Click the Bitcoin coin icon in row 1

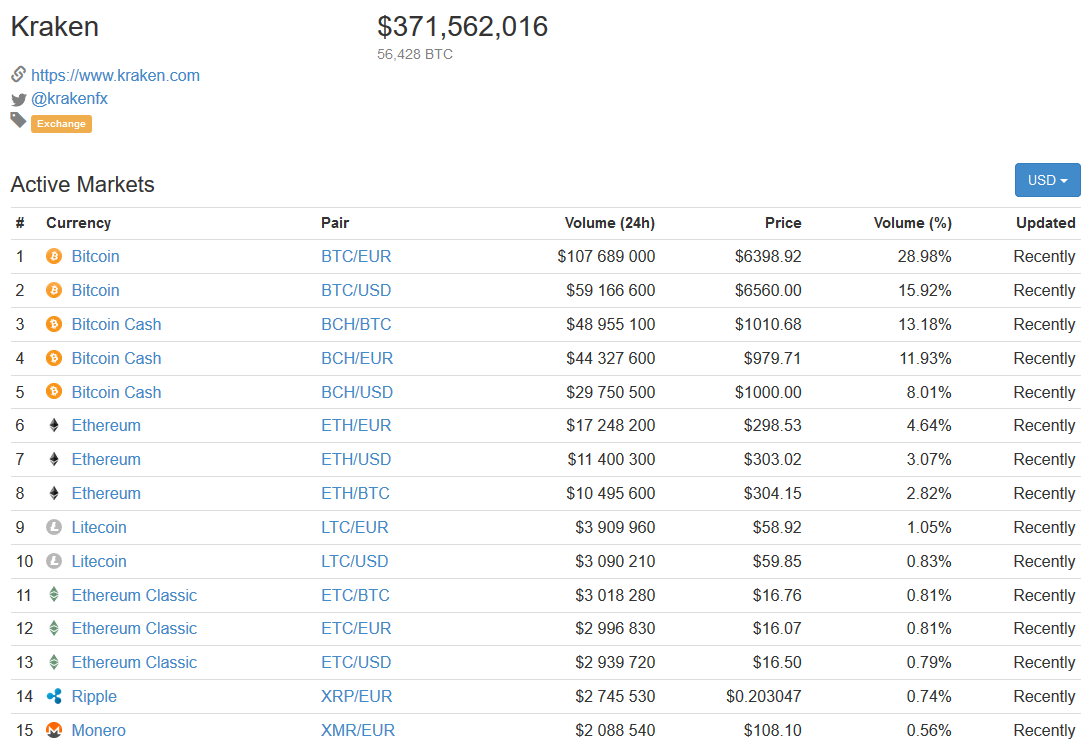[x=54, y=257]
